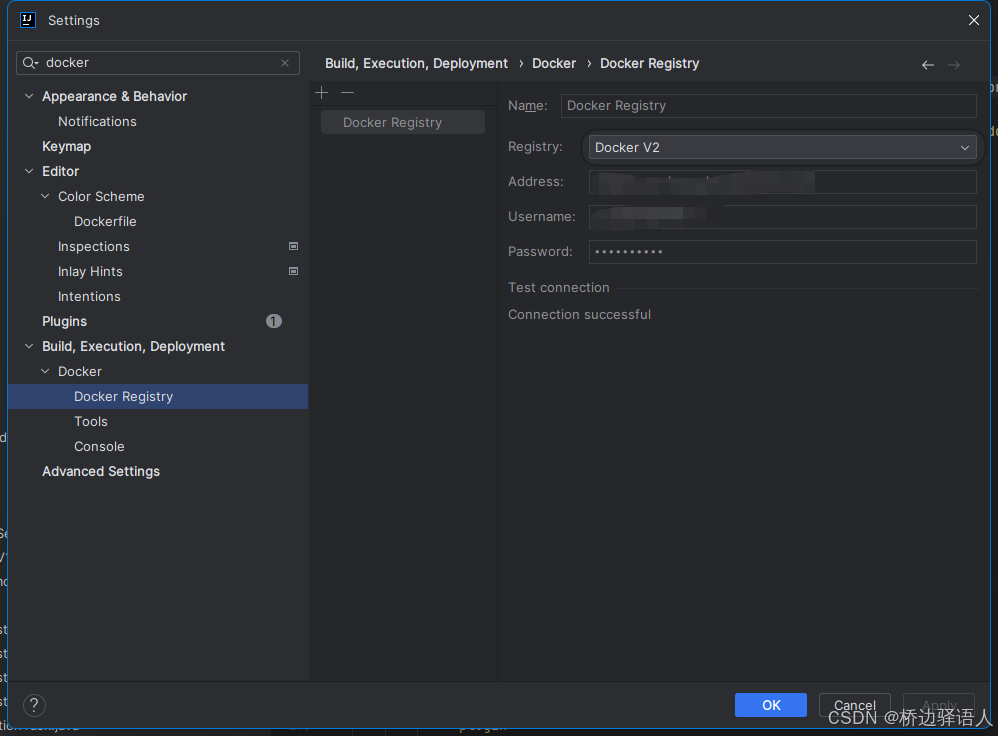Viewport: 998px width, 736px height.
Task: Collapse the Build, Execution, Deployment section
Action: [x=29, y=346]
